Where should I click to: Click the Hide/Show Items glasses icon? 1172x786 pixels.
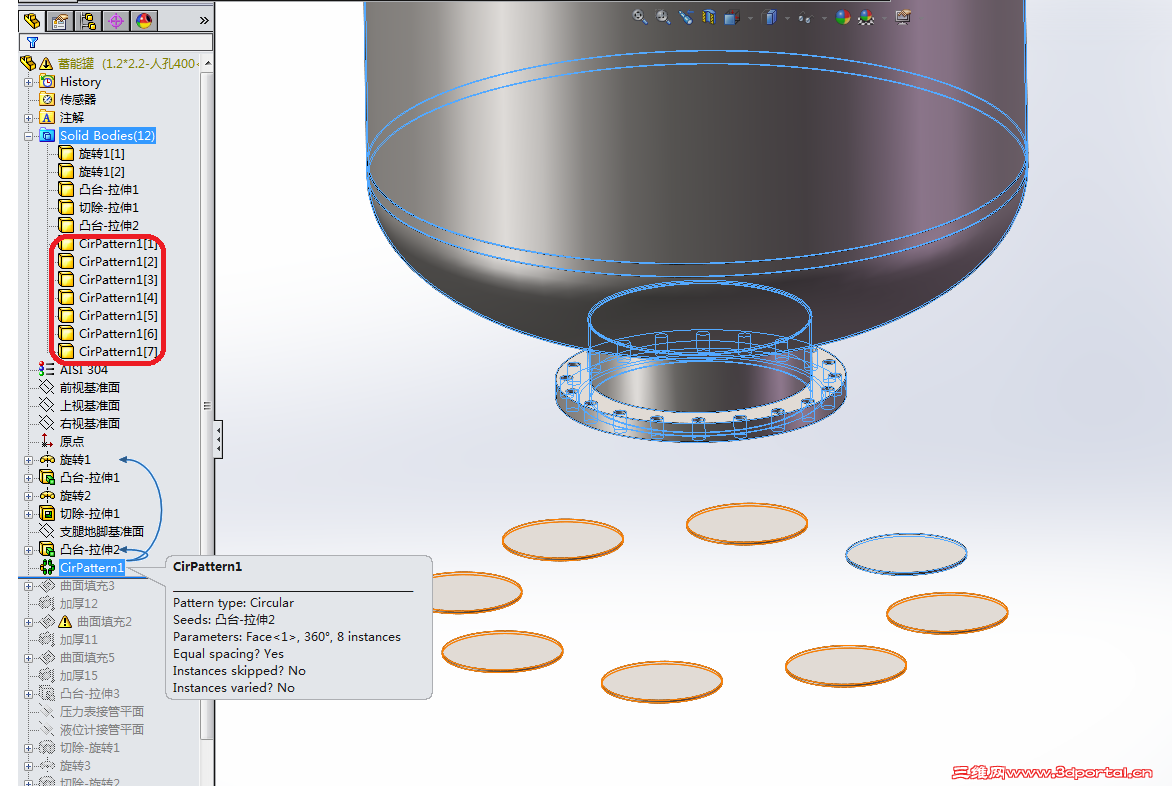pyautogui.click(x=805, y=16)
